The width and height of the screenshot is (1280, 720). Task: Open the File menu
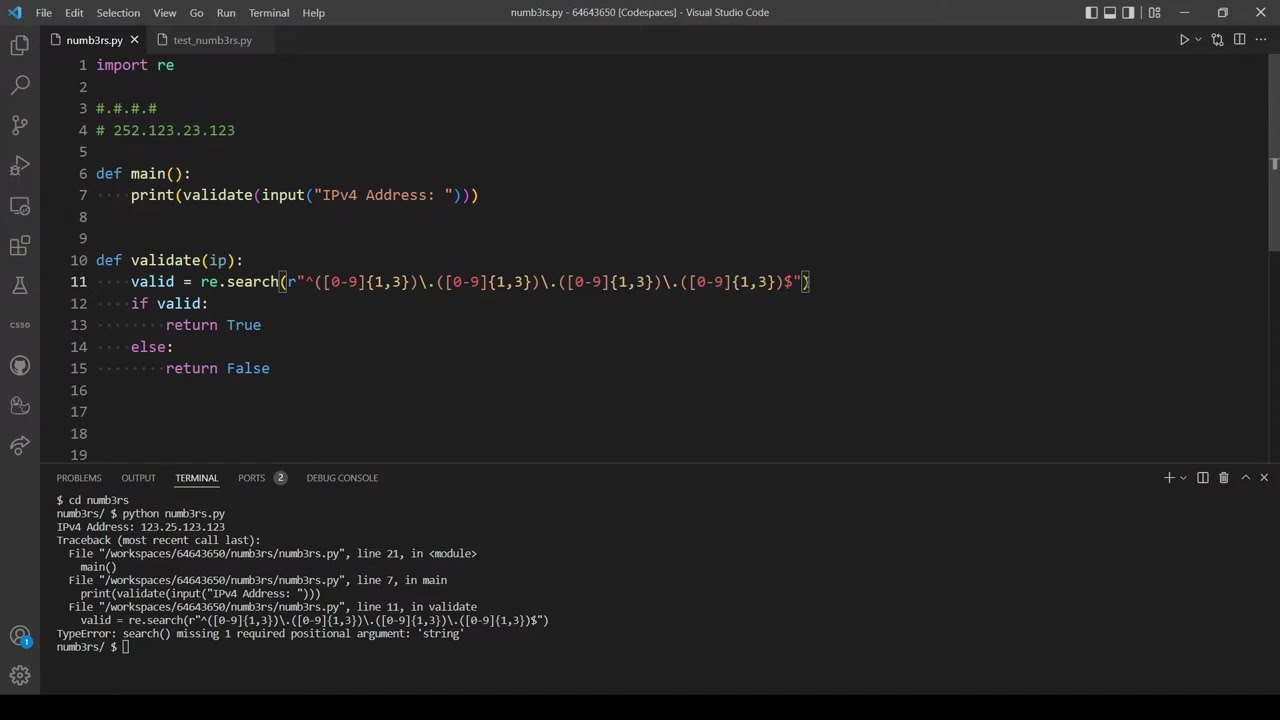click(44, 13)
